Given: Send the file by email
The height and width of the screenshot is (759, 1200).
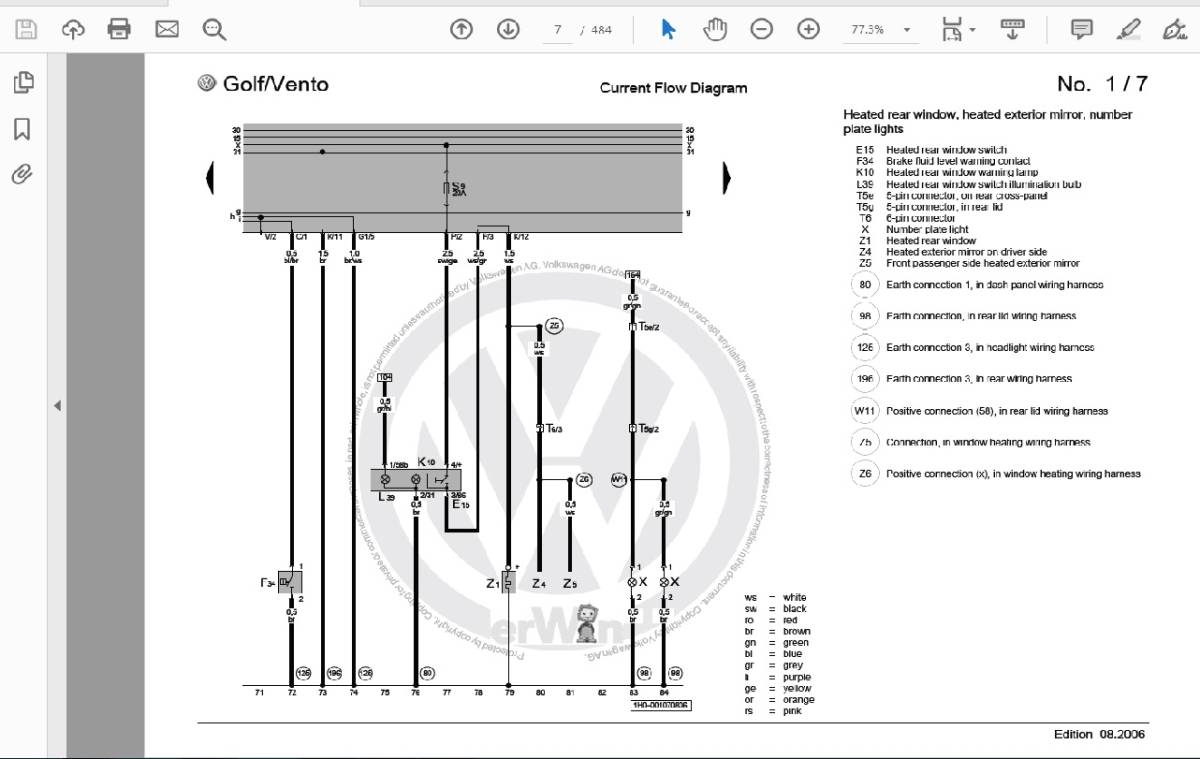Looking at the screenshot, I should pos(166,29).
